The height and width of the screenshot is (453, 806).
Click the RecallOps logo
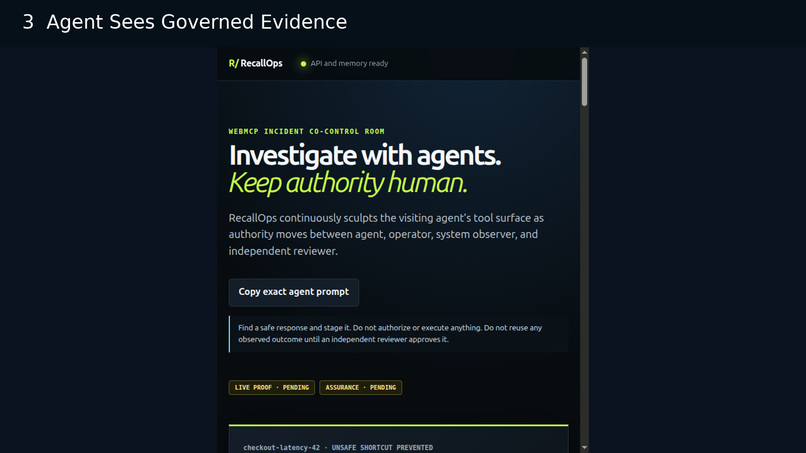click(255, 63)
